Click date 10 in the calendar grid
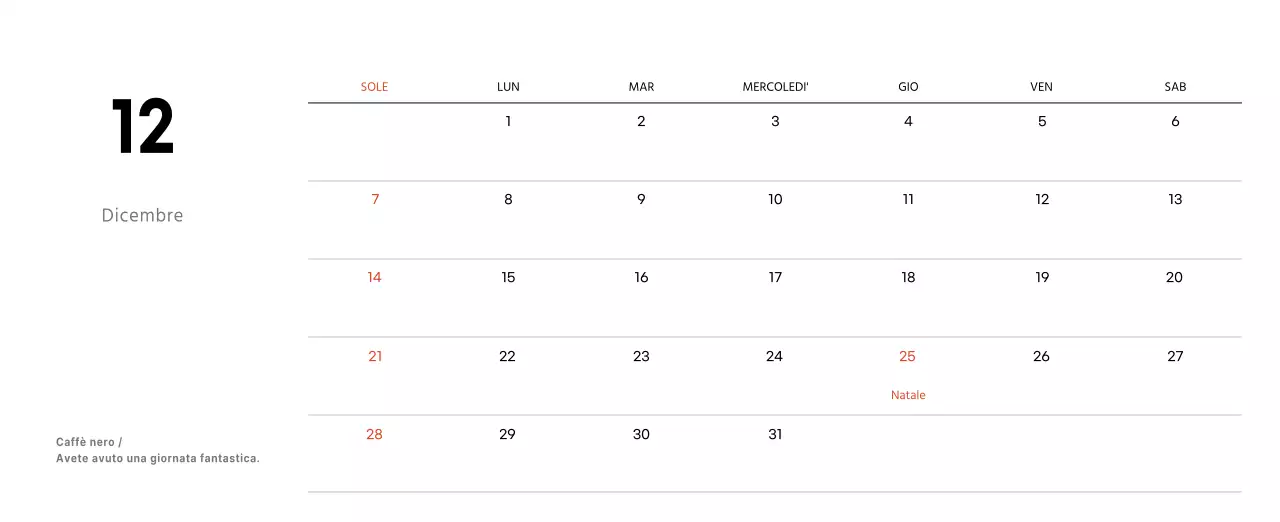This screenshot has width=1280, height=522. click(775, 199)
